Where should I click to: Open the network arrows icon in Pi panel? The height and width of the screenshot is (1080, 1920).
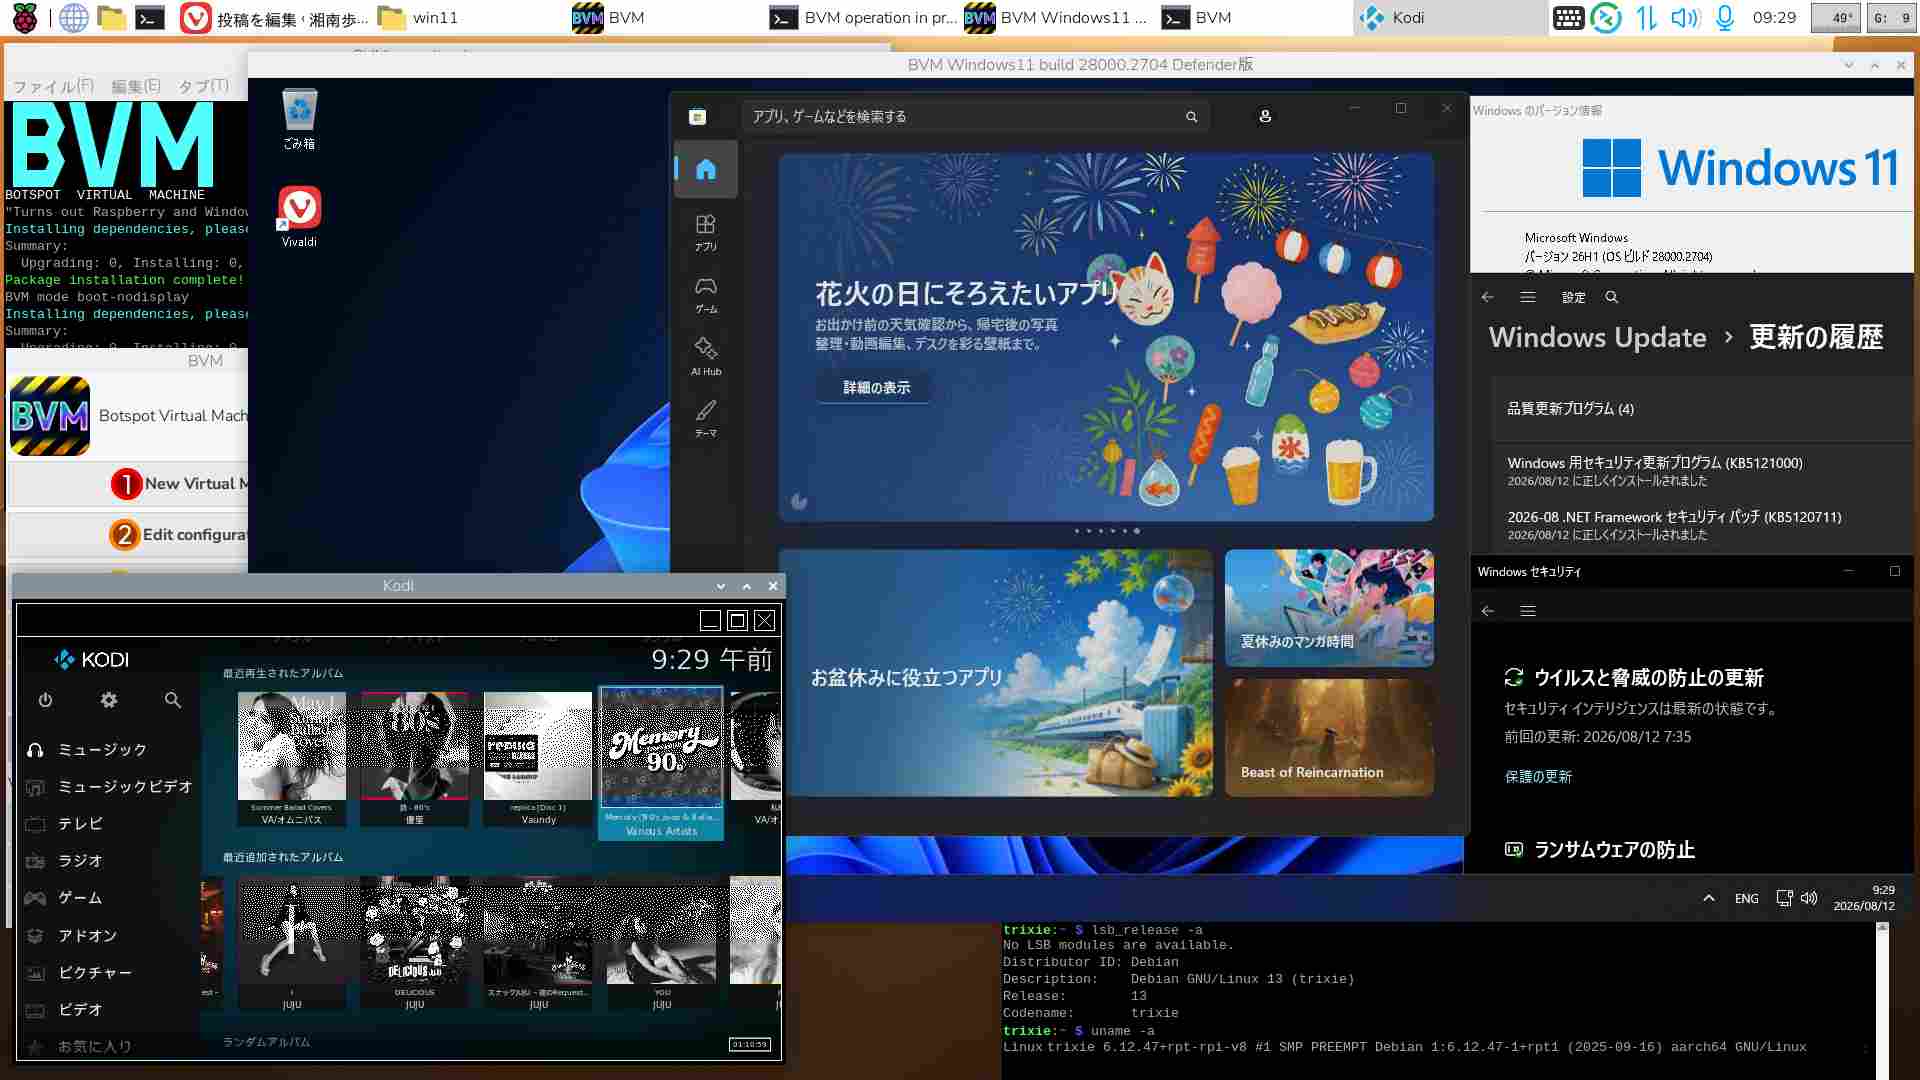pyautogui.click(x=1646, y=18)
